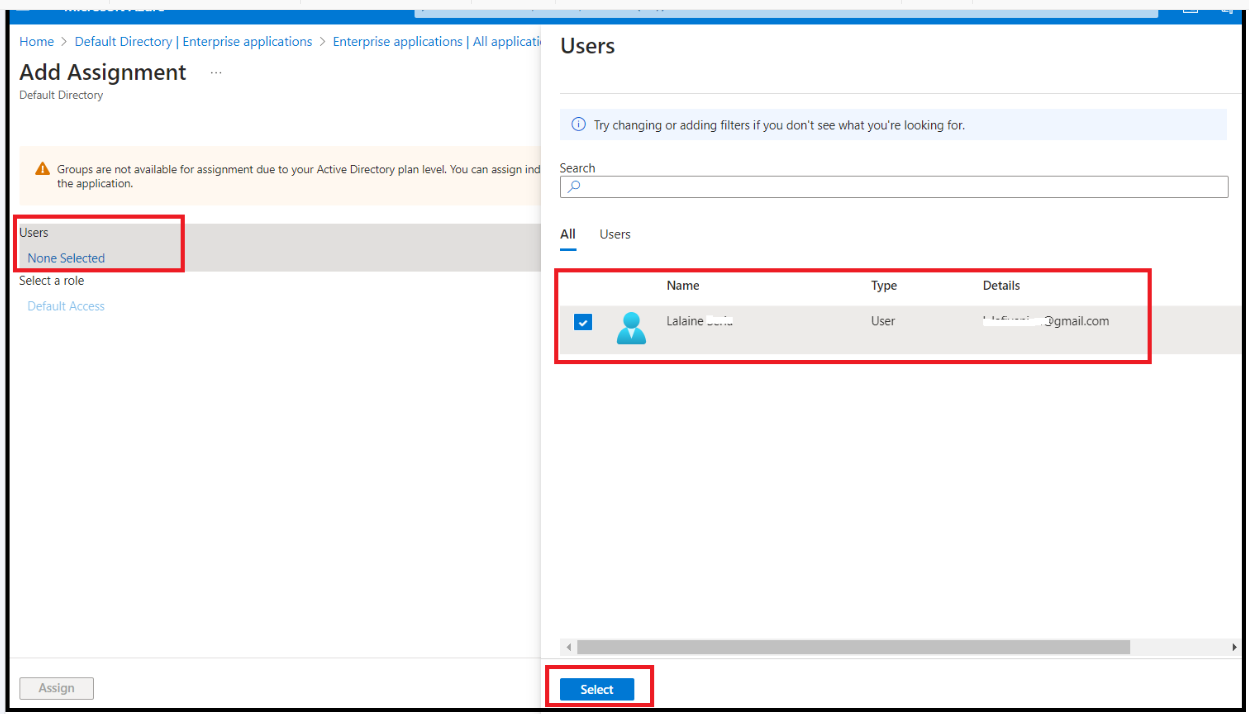
Task: Click the warning icon in Groups notice
Action: [43, 170]
